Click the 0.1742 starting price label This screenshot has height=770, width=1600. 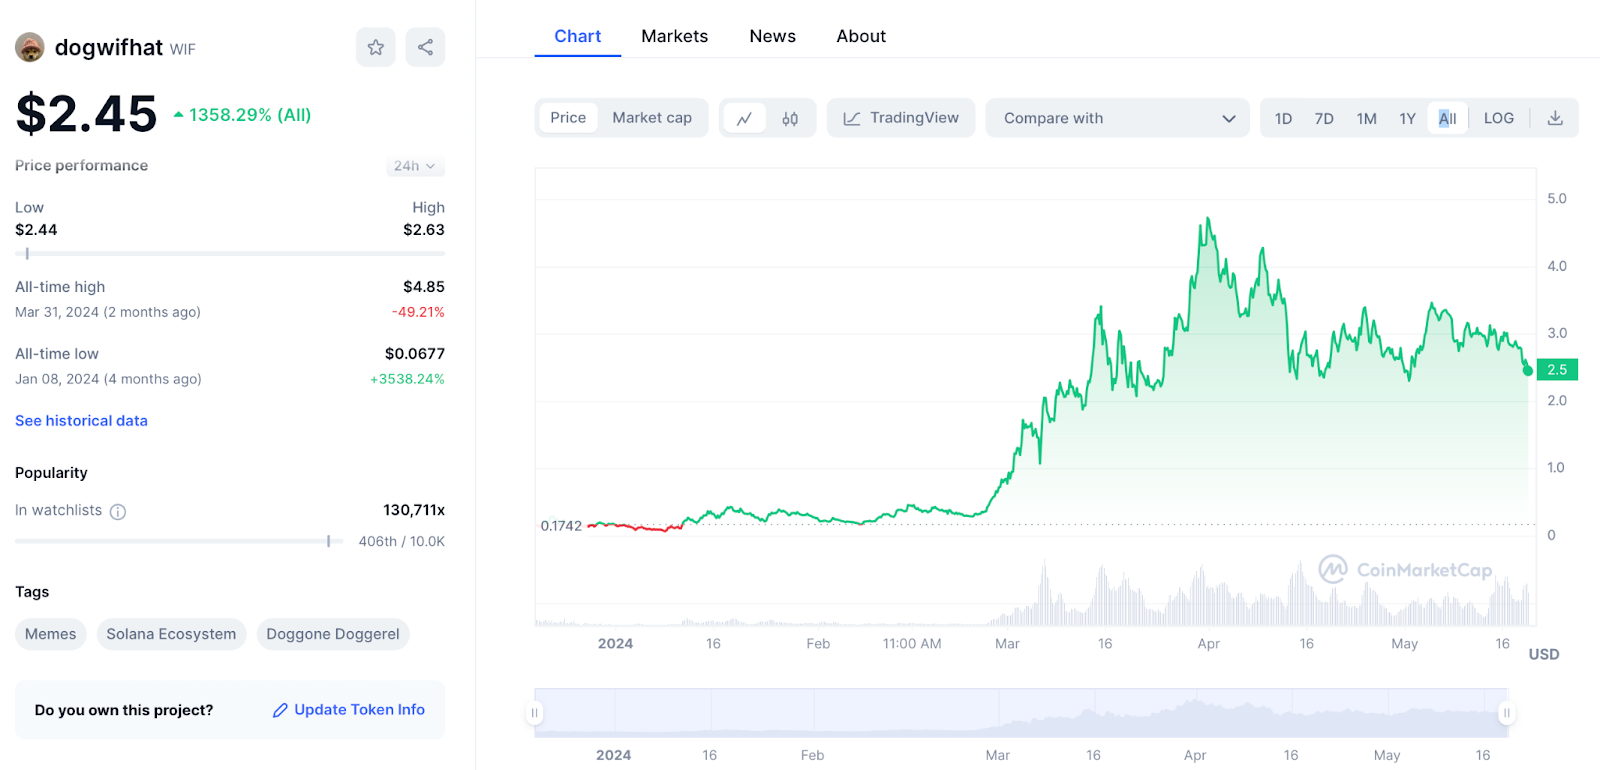(x=561, y=526)
